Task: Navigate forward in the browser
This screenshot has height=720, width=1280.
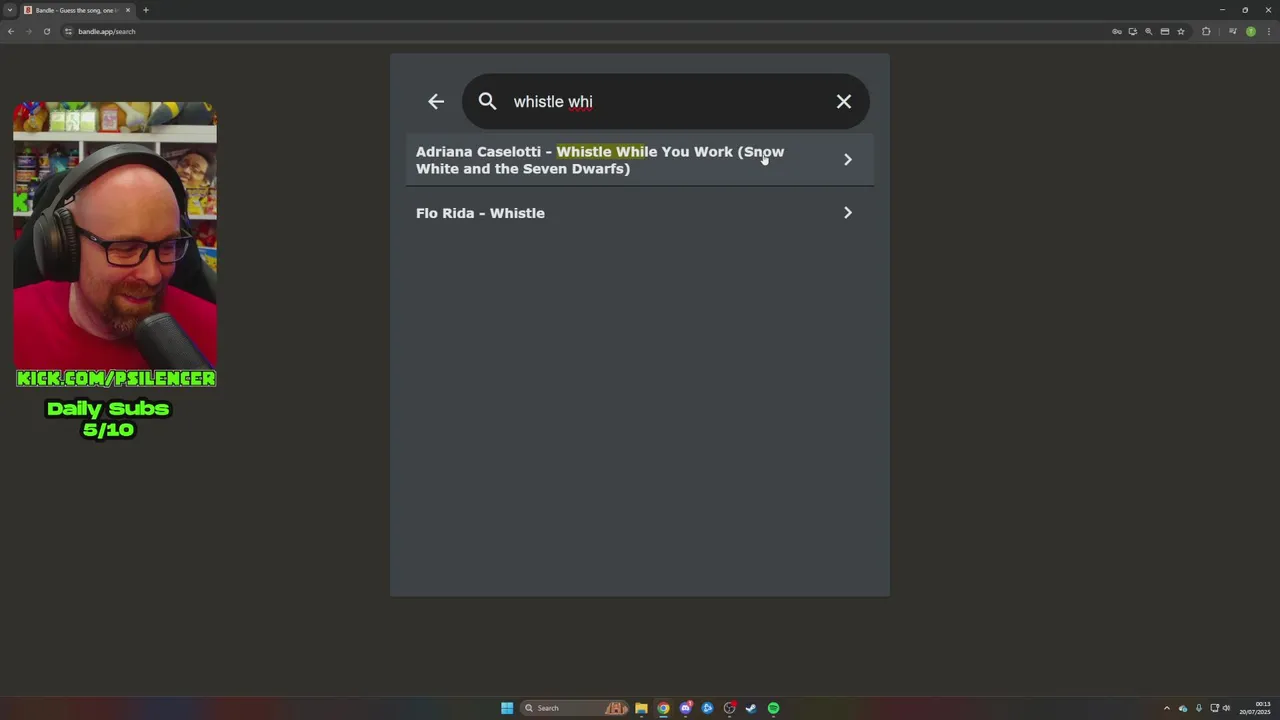Action: click(x=29, y=31)
